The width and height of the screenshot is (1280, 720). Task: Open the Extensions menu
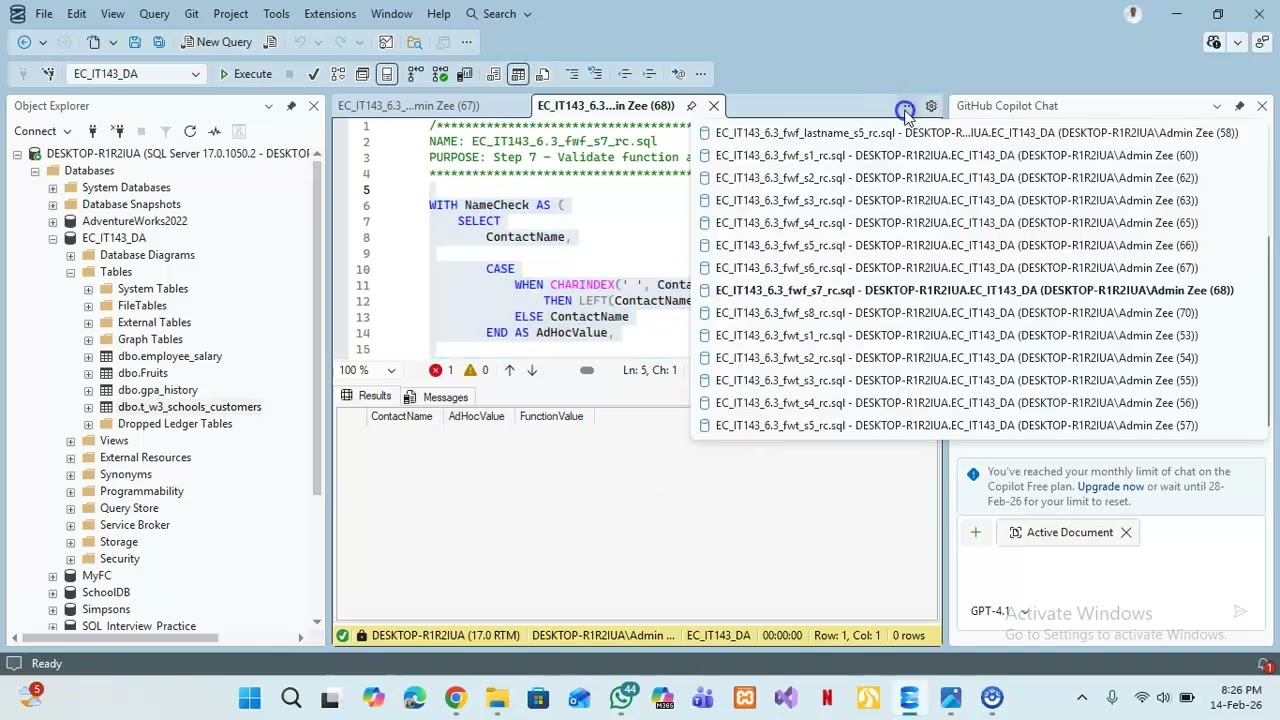coord(330,14)
